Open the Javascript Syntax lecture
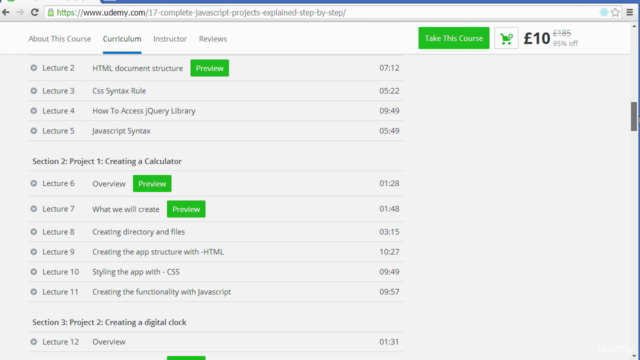This screenshot has height=360, width=640. click(x=121, y=131)
